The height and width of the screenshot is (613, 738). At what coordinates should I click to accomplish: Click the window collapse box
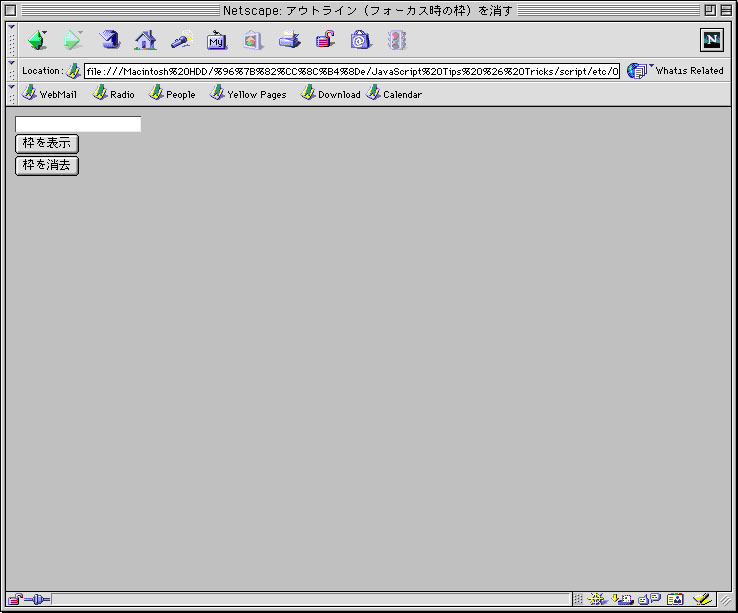tap(726, 10)
